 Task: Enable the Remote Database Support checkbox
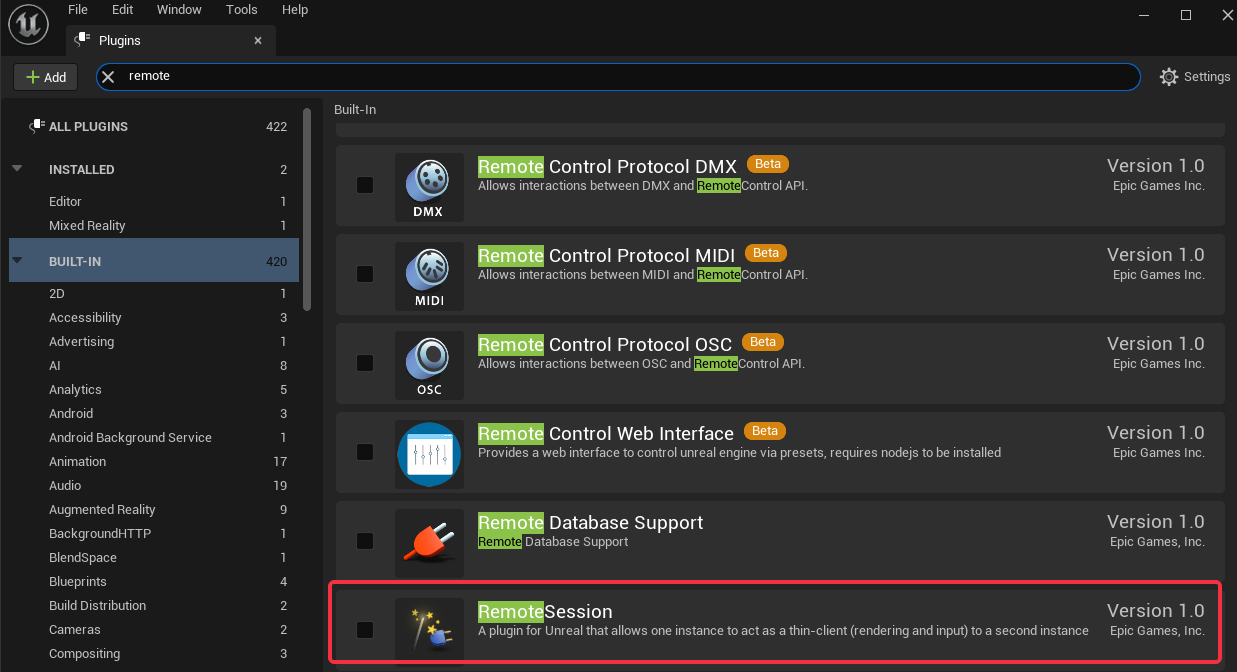(x=365, y=541)
